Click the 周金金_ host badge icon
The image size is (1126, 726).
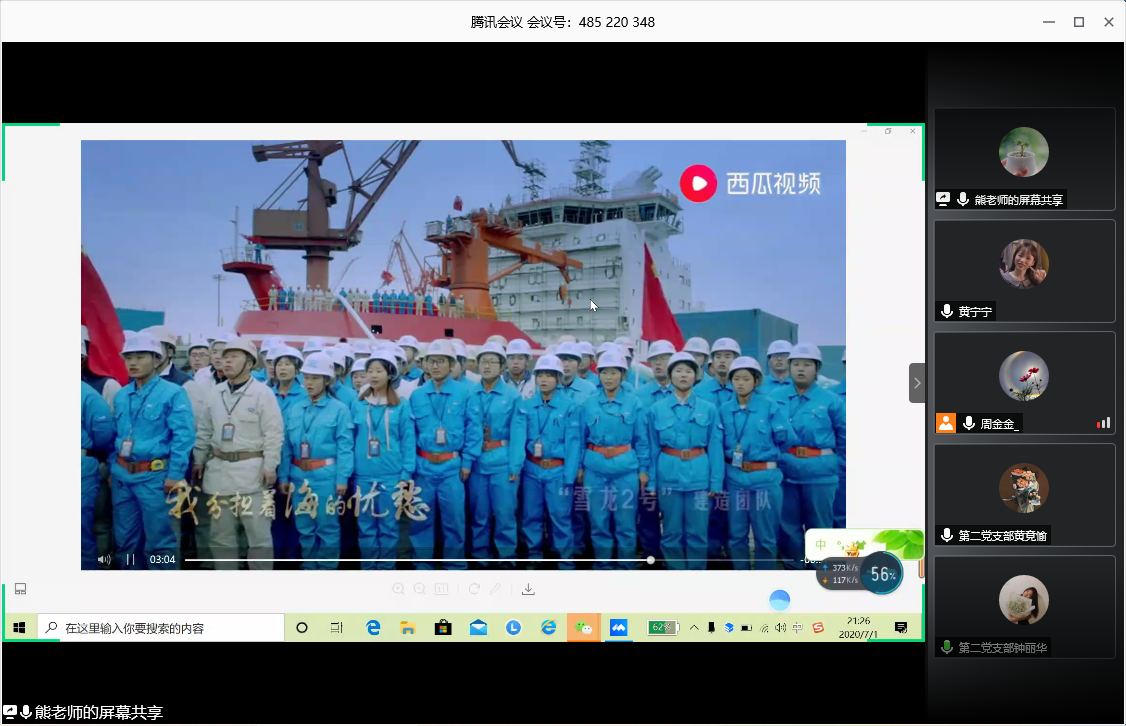tap(945, 423)
